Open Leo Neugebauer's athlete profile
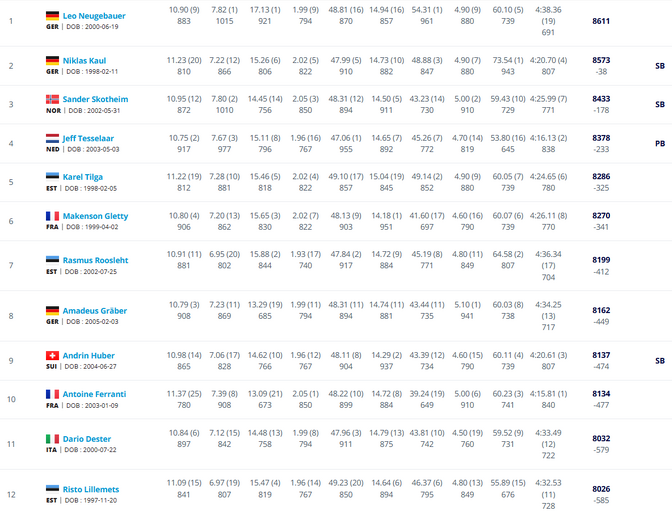The image size is (672, 511). [x=94, y=16]
